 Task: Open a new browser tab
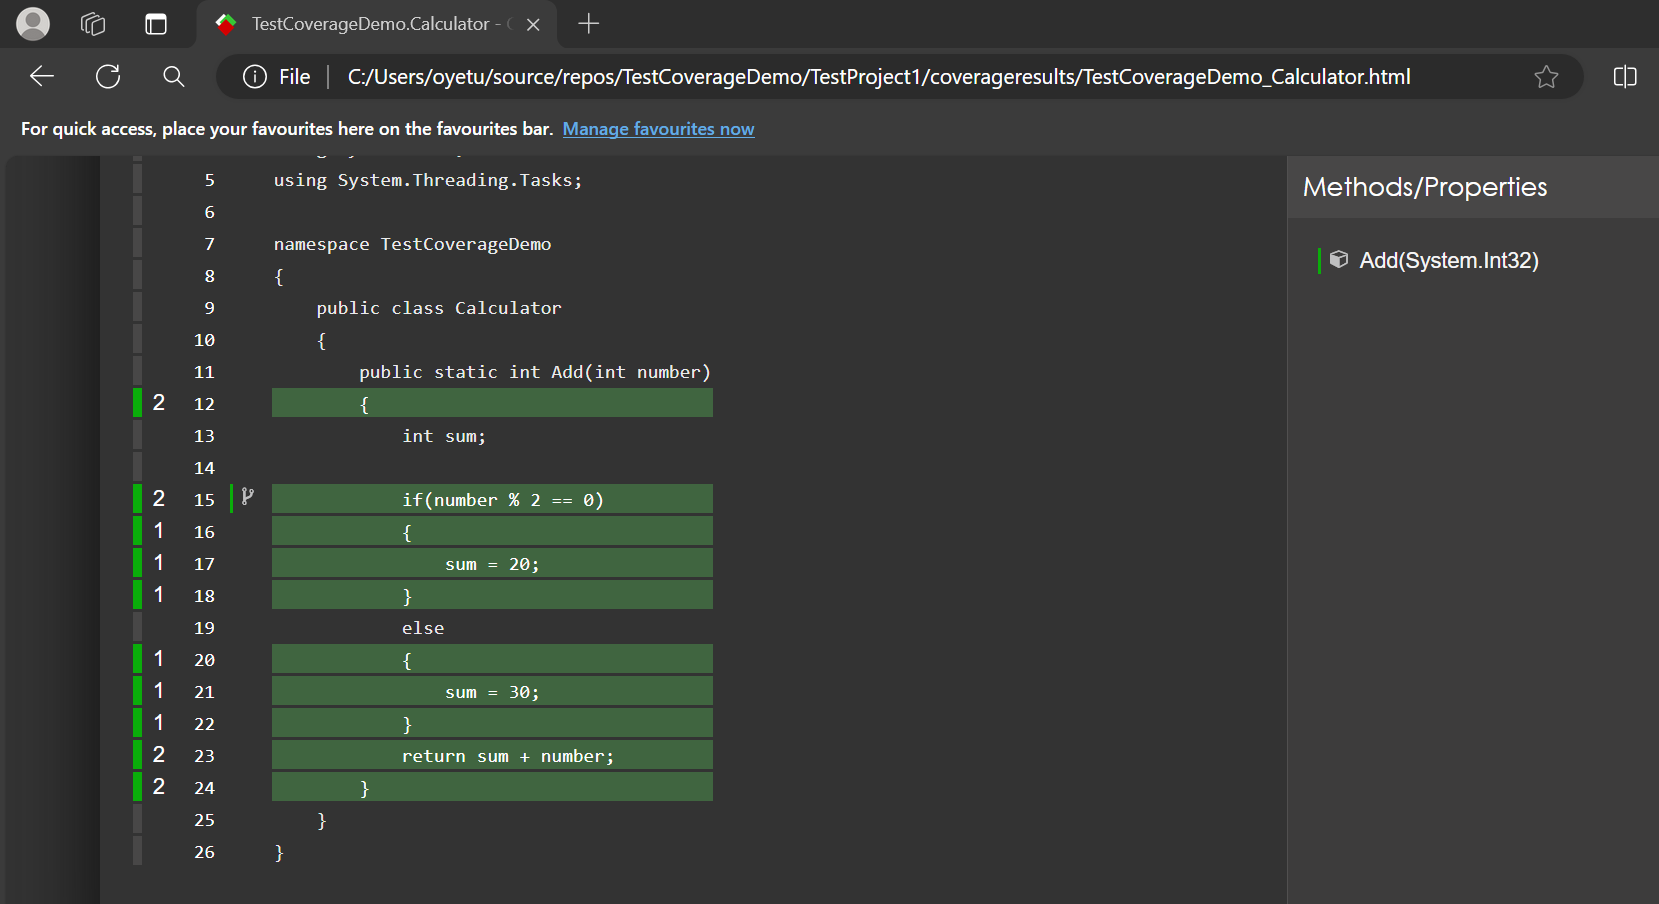588,23
